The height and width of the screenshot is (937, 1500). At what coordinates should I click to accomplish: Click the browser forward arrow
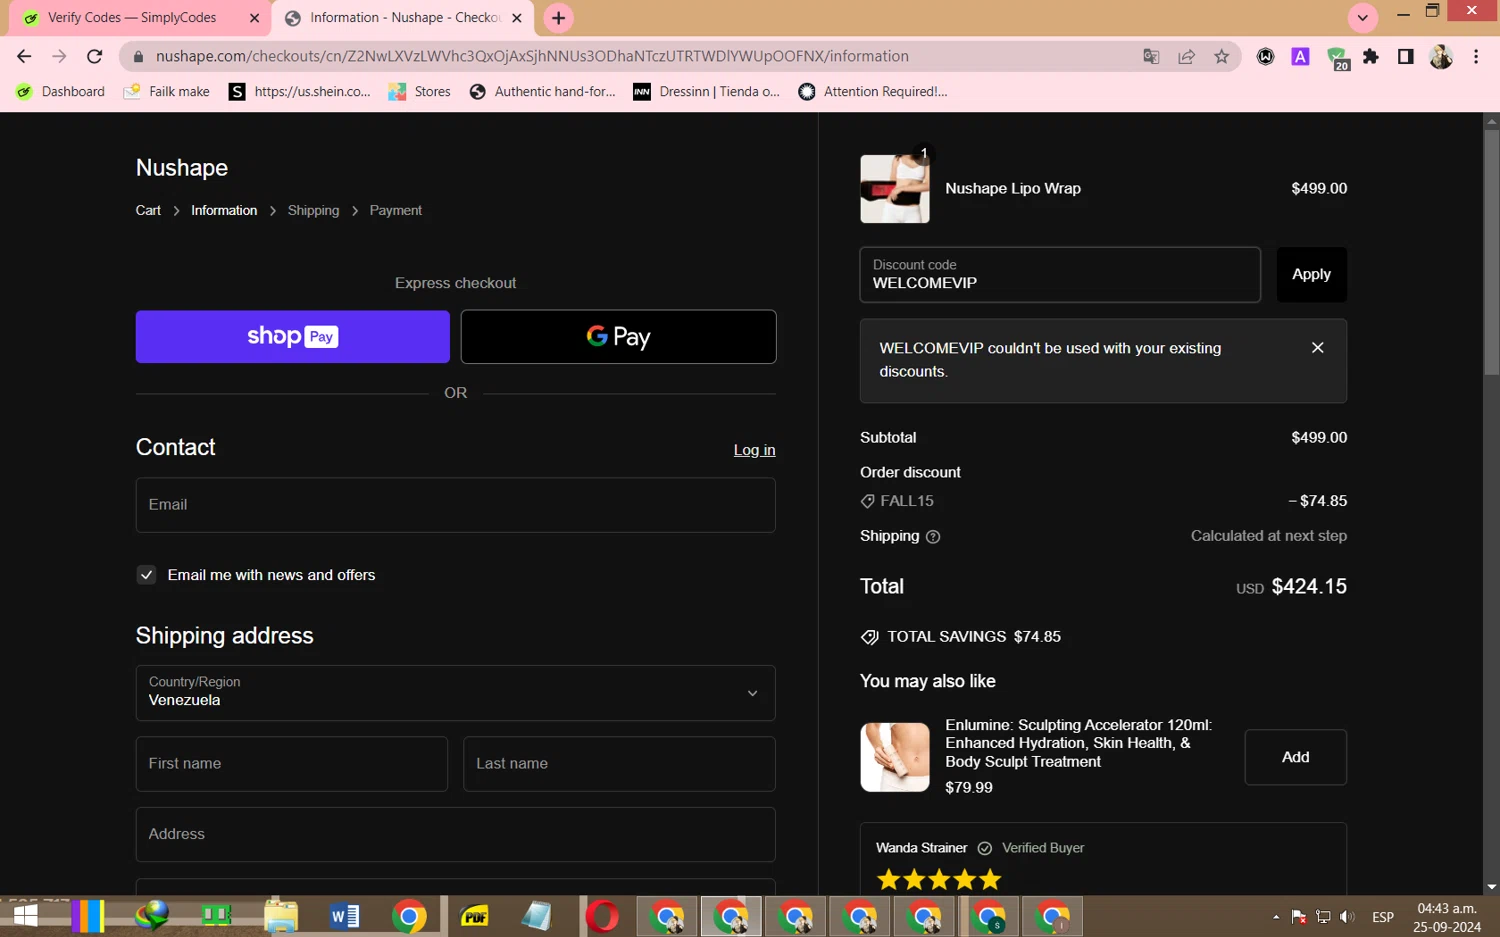59,57
